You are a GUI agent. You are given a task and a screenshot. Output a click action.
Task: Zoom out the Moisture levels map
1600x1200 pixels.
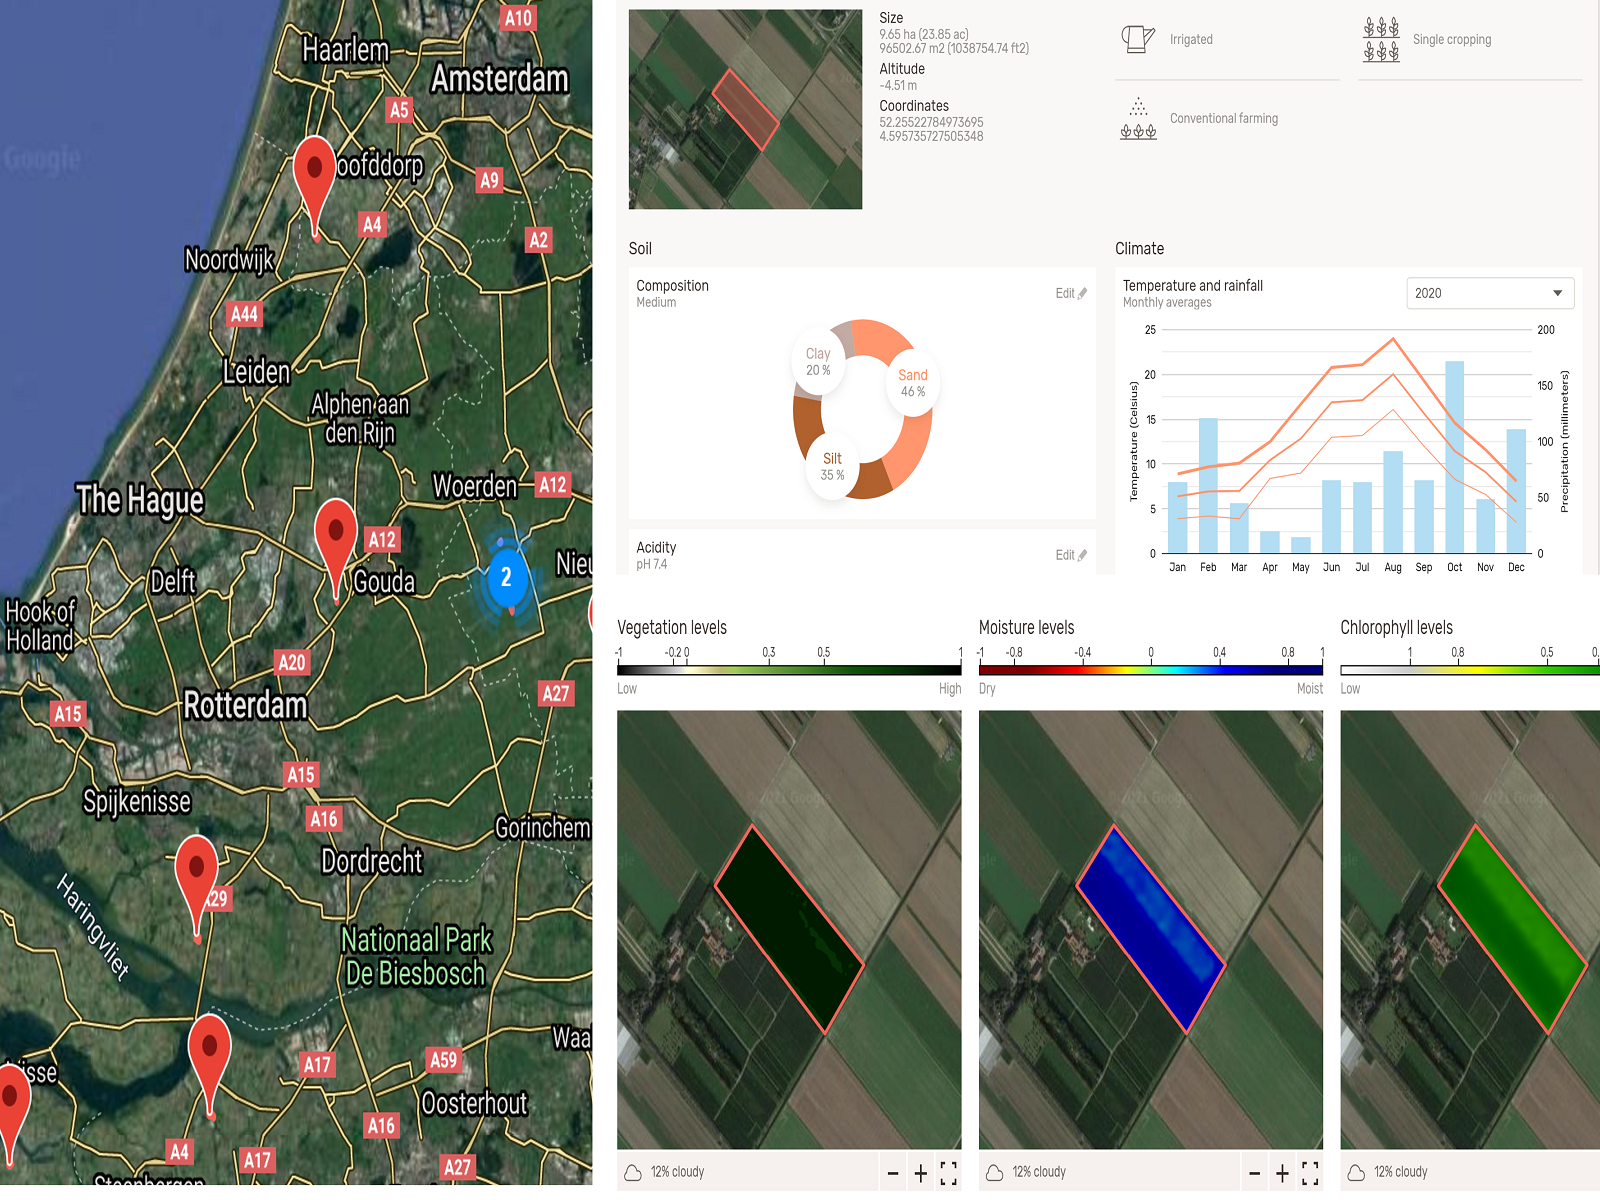(x=1255, y=1173)
